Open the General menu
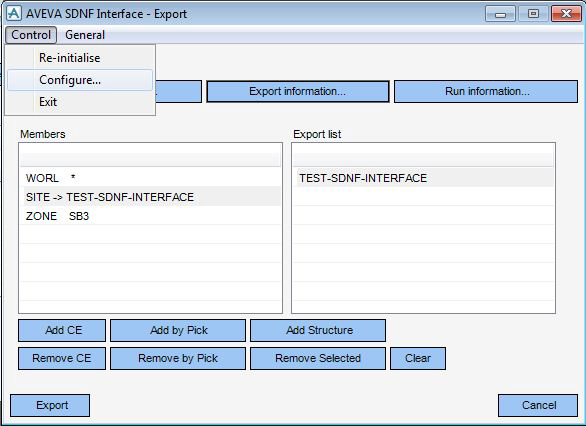The image size is (586, 426). (85, 35)
